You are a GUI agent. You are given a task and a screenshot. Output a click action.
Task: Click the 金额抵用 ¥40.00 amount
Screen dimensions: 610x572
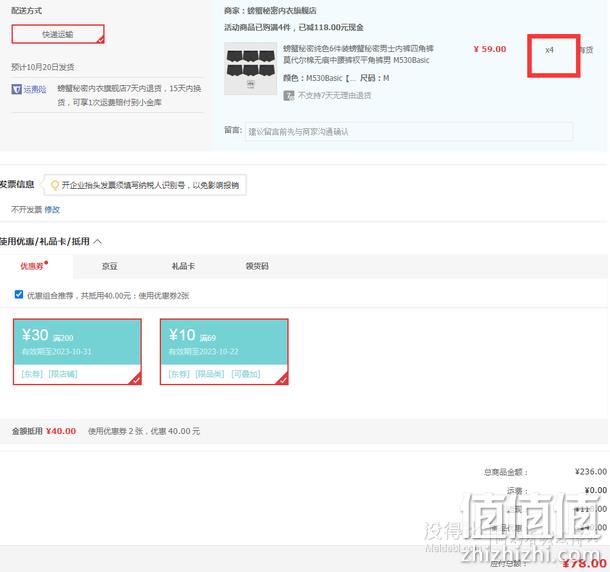(x=61, y=431)
